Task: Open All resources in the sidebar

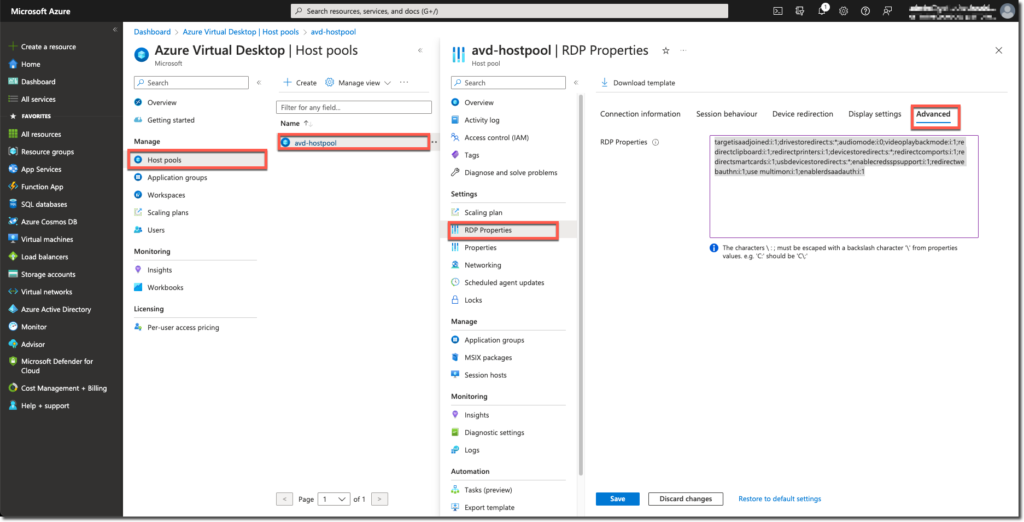Action: (40, 134)
